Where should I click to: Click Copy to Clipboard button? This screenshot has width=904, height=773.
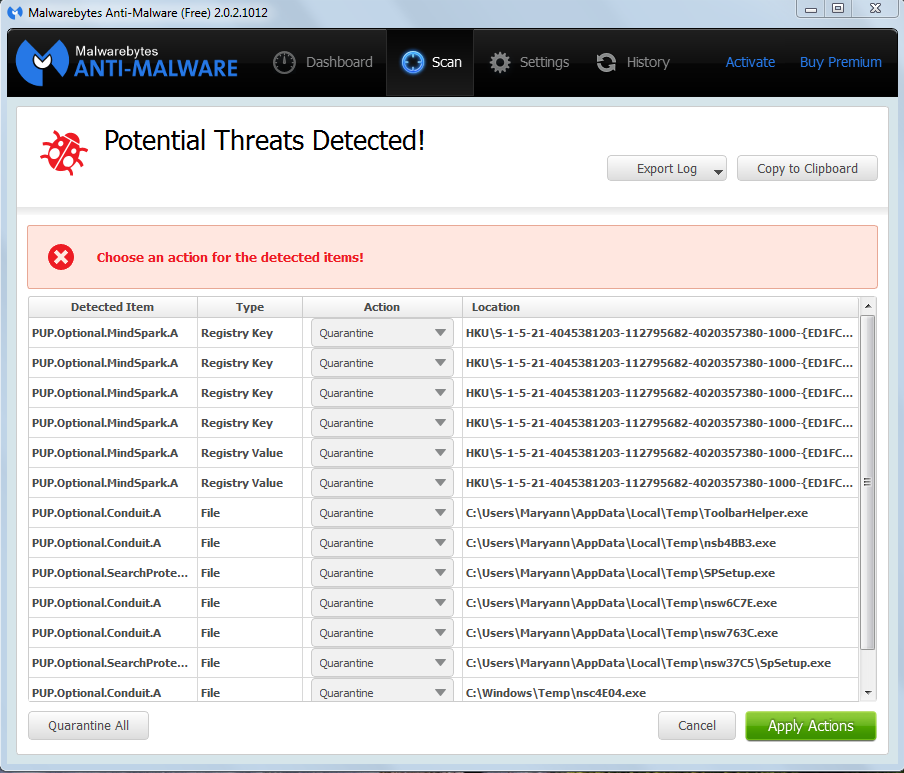click(x=807, y=168)
